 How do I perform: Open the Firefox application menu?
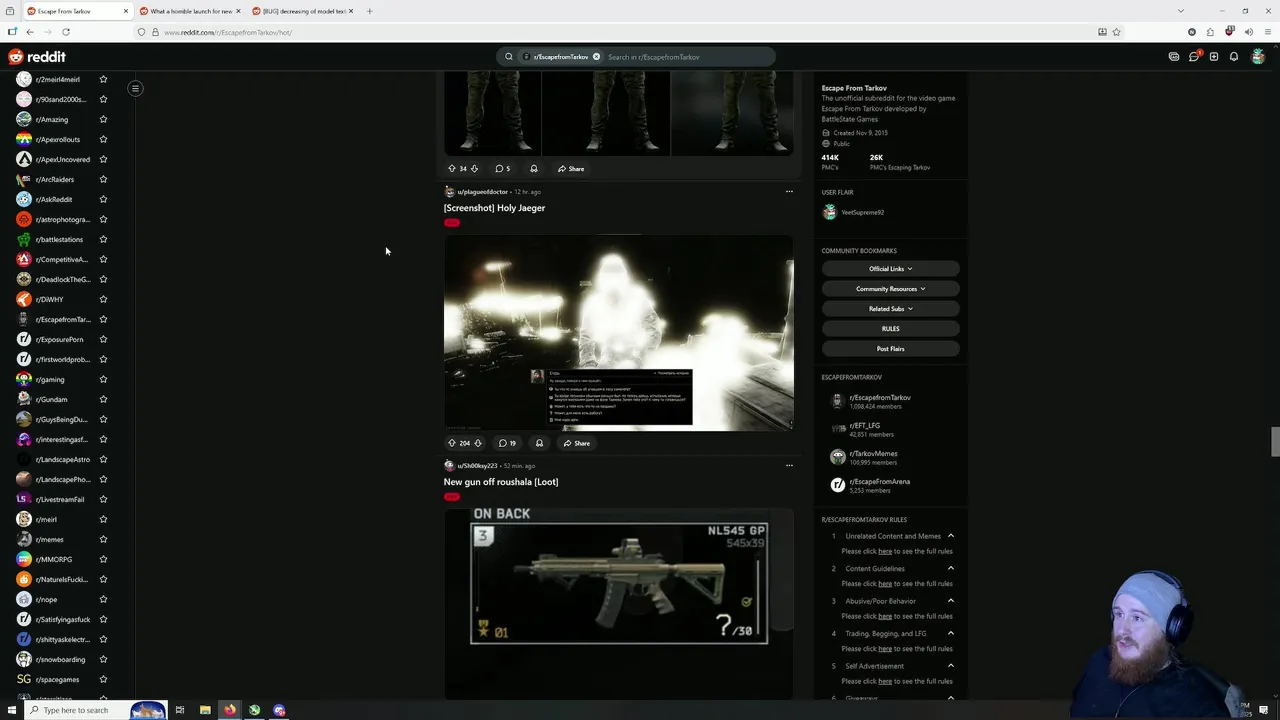(1267, 32)
